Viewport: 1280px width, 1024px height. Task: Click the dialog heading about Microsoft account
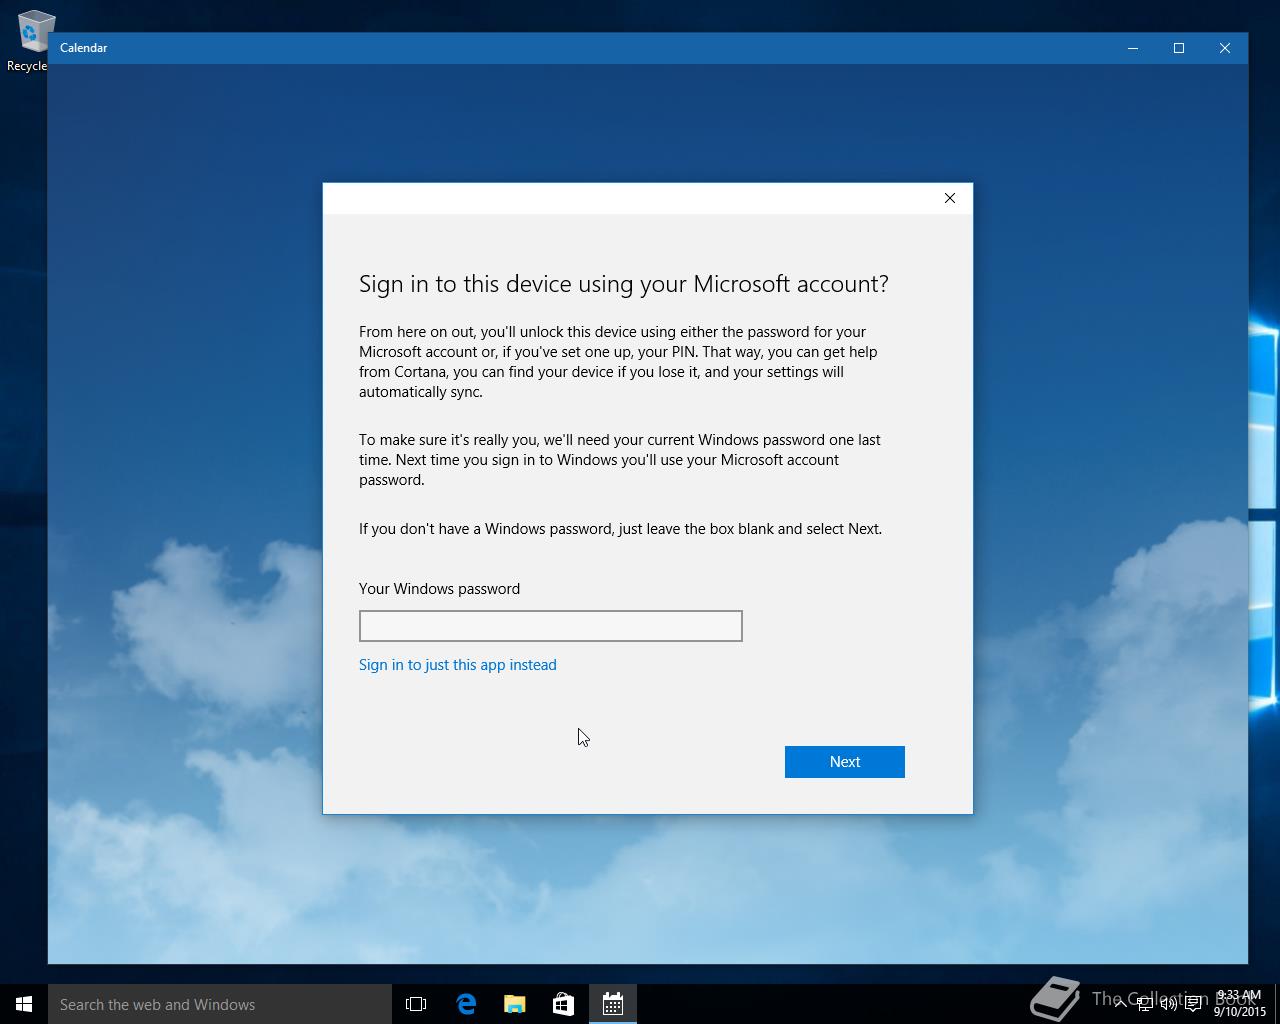pyautogui.click(x=624, y=284)
